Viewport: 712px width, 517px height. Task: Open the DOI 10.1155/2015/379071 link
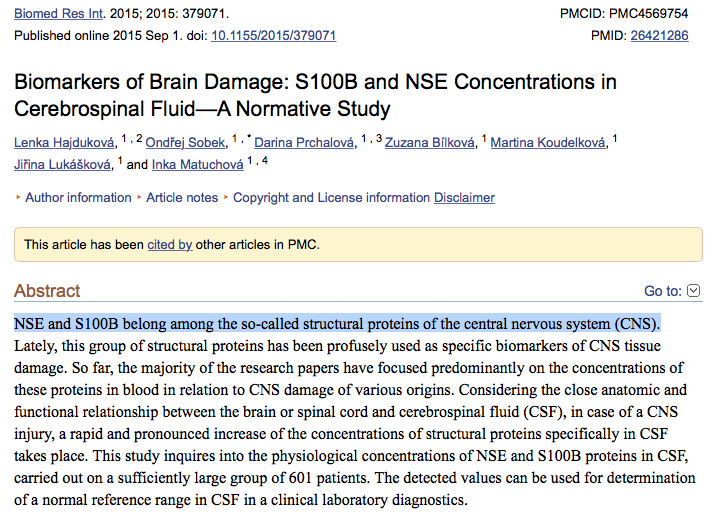273,36
